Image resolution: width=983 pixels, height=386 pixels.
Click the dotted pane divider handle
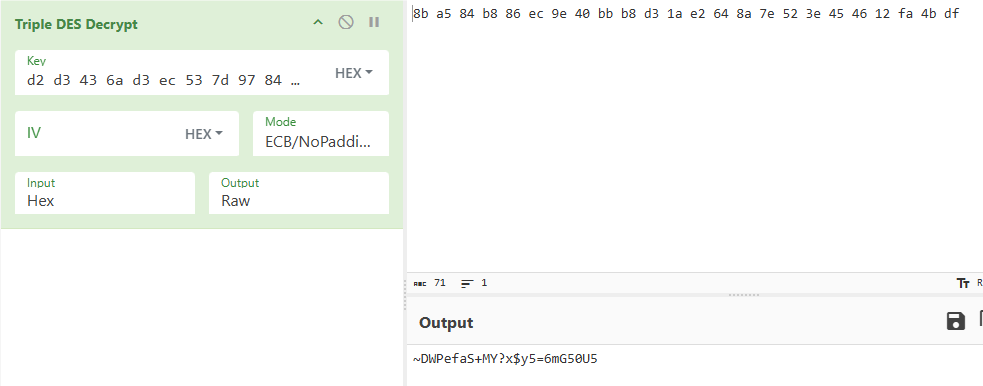coord(744,295)
